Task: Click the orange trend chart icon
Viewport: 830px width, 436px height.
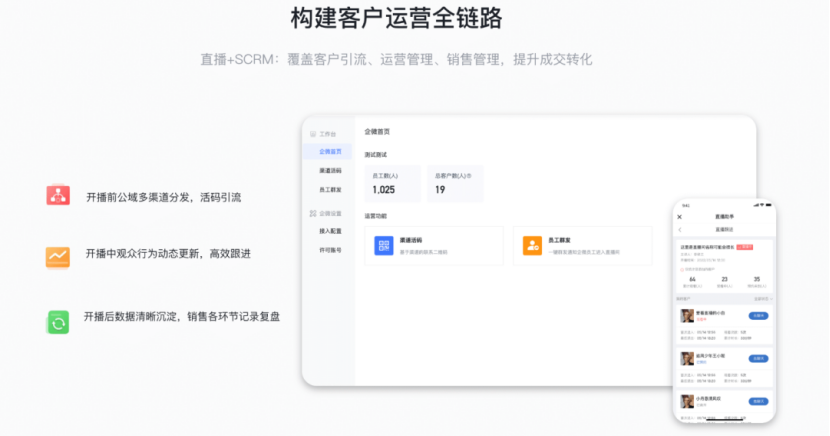Action: [58, 257]
